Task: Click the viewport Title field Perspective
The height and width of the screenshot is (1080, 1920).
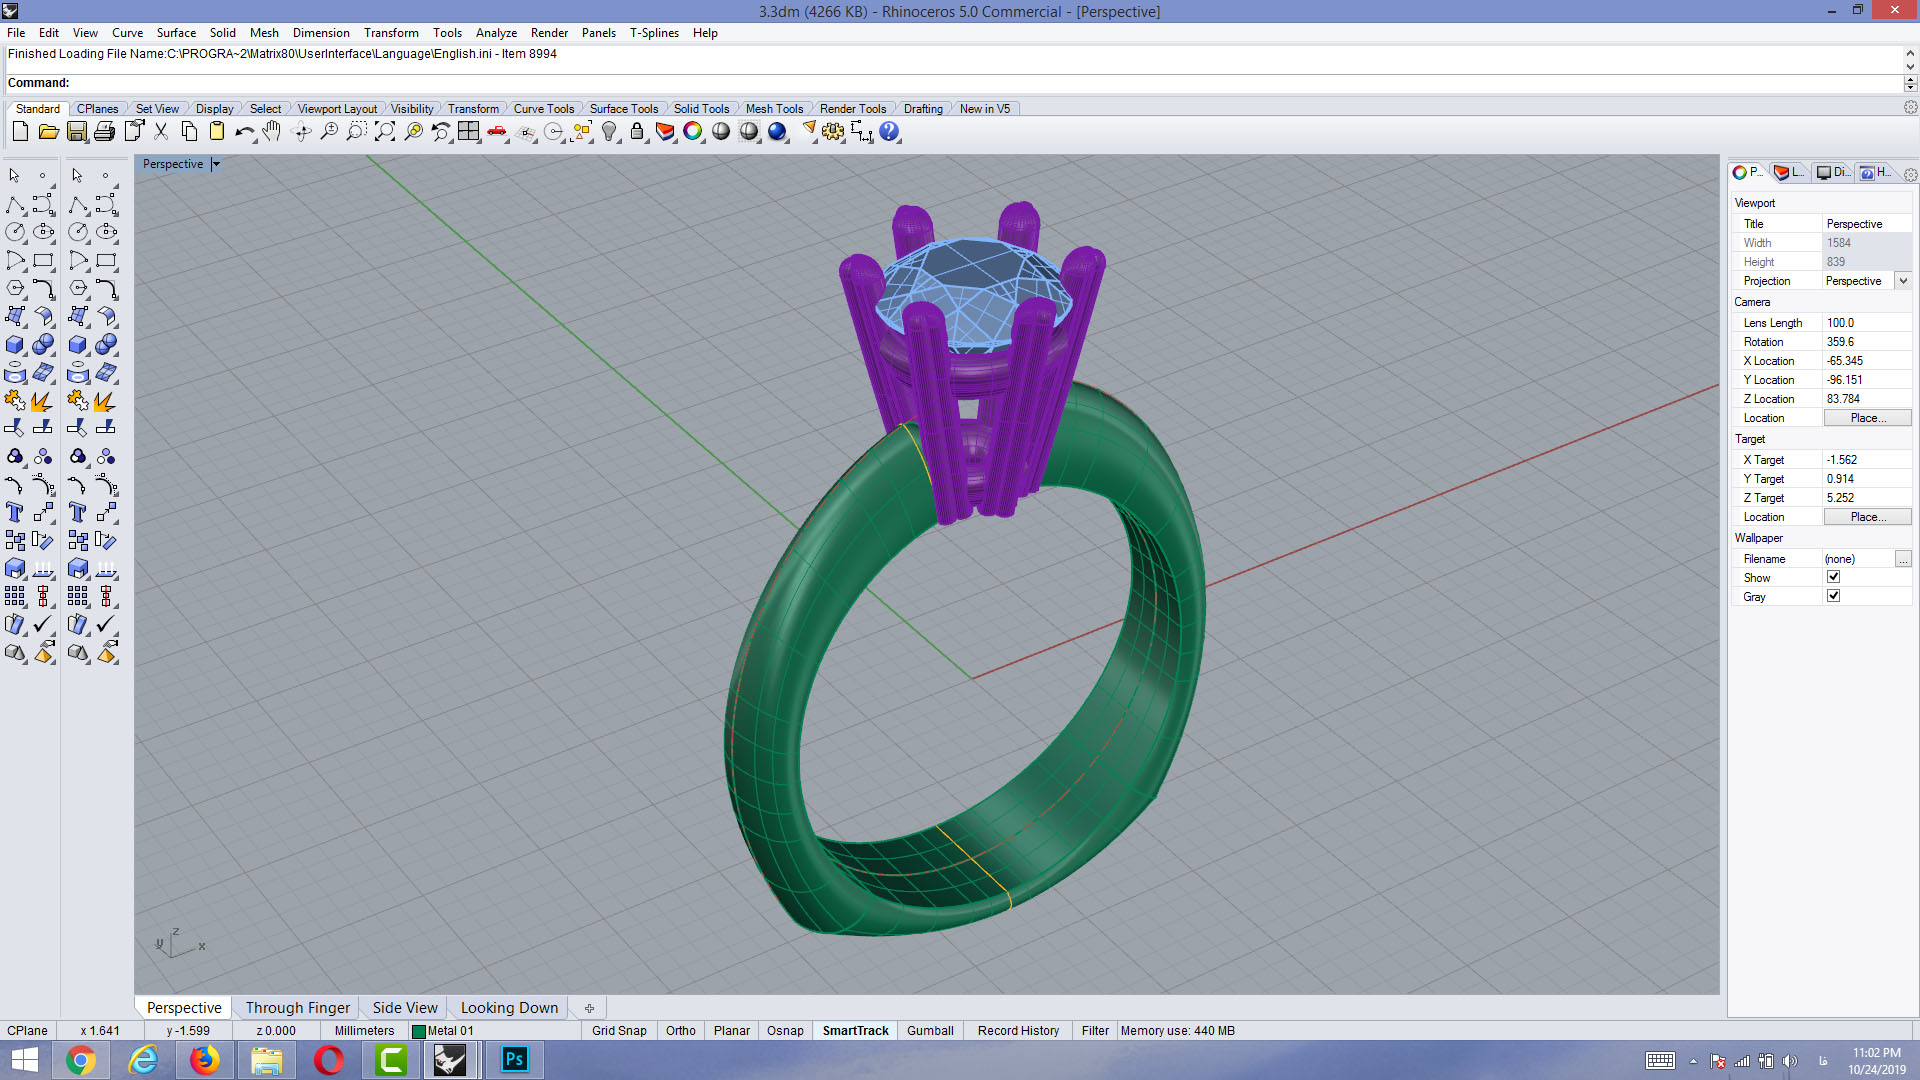Action: coord(1867,224)
